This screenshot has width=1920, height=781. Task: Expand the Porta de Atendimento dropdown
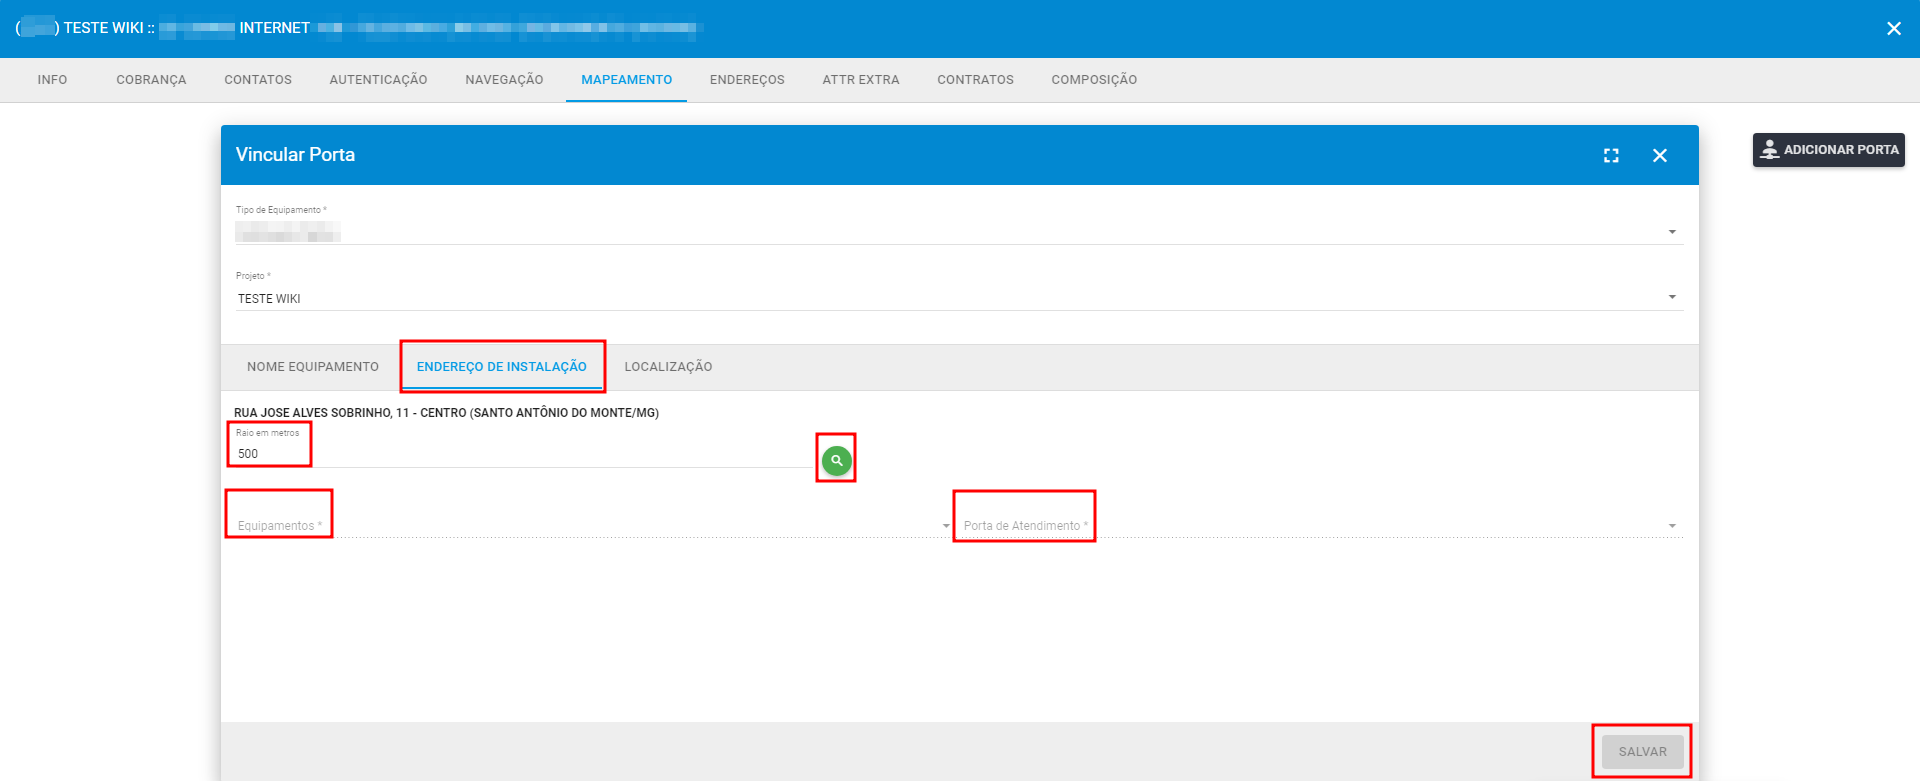point(1321,526)
